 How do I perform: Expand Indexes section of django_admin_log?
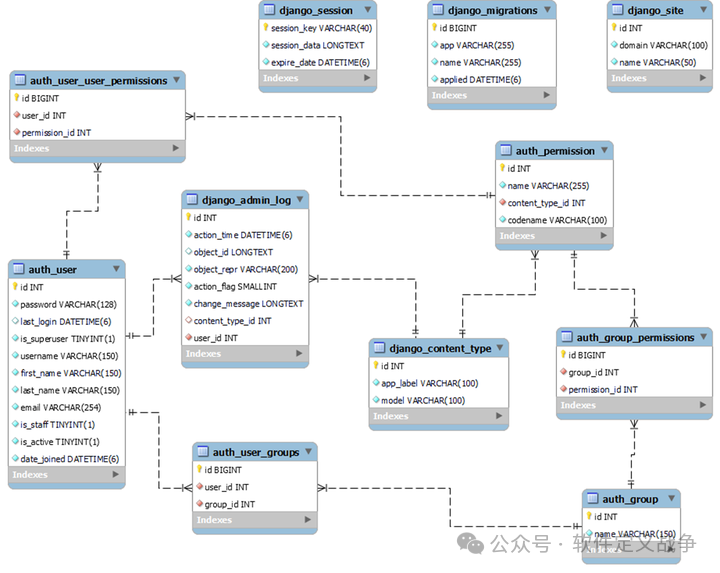(x=299, y=353)
